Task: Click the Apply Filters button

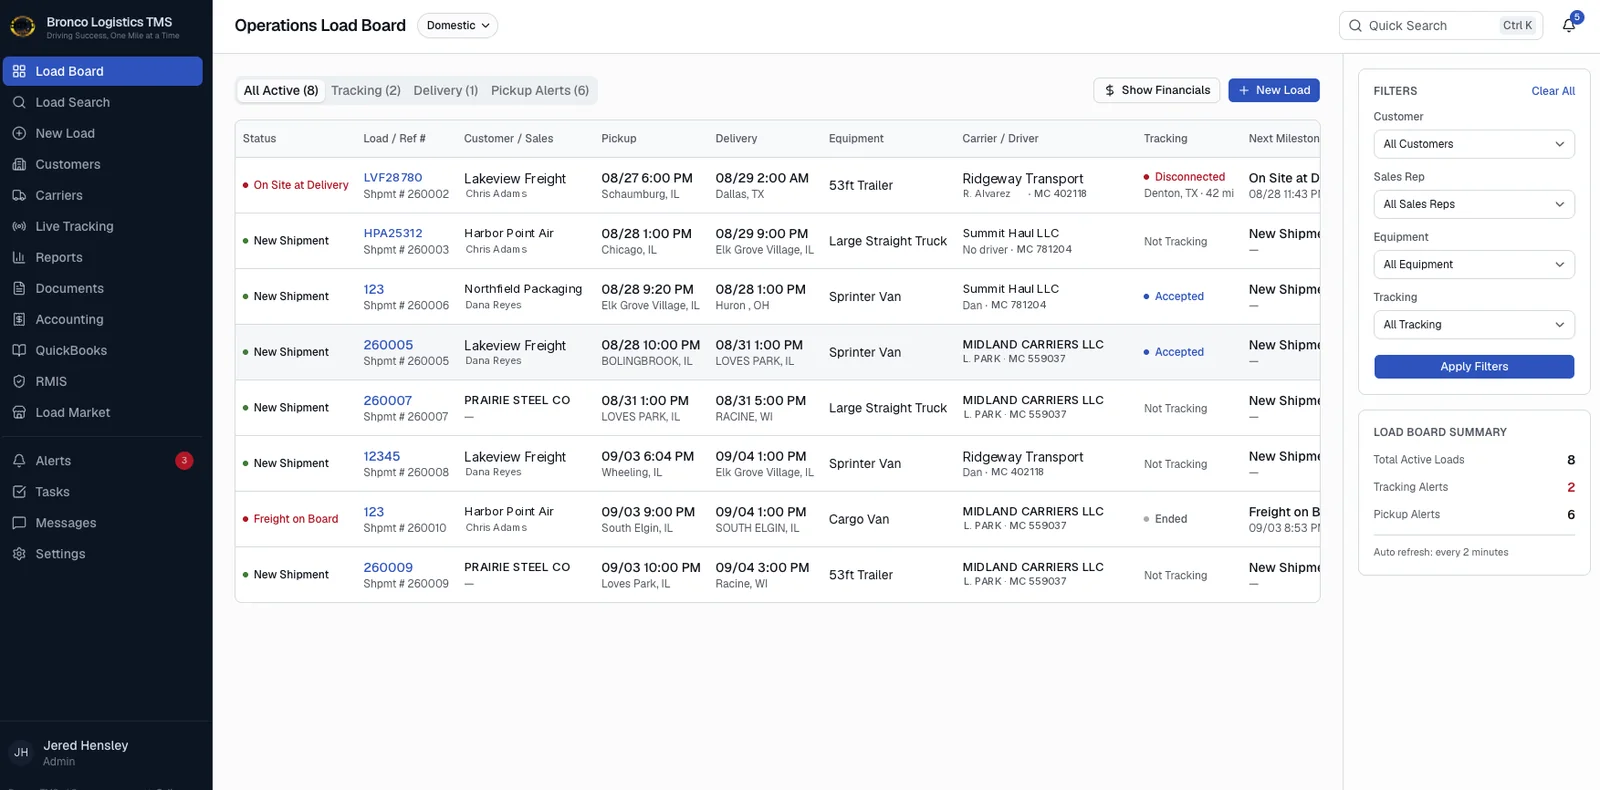Action: tap(1474, 367)
